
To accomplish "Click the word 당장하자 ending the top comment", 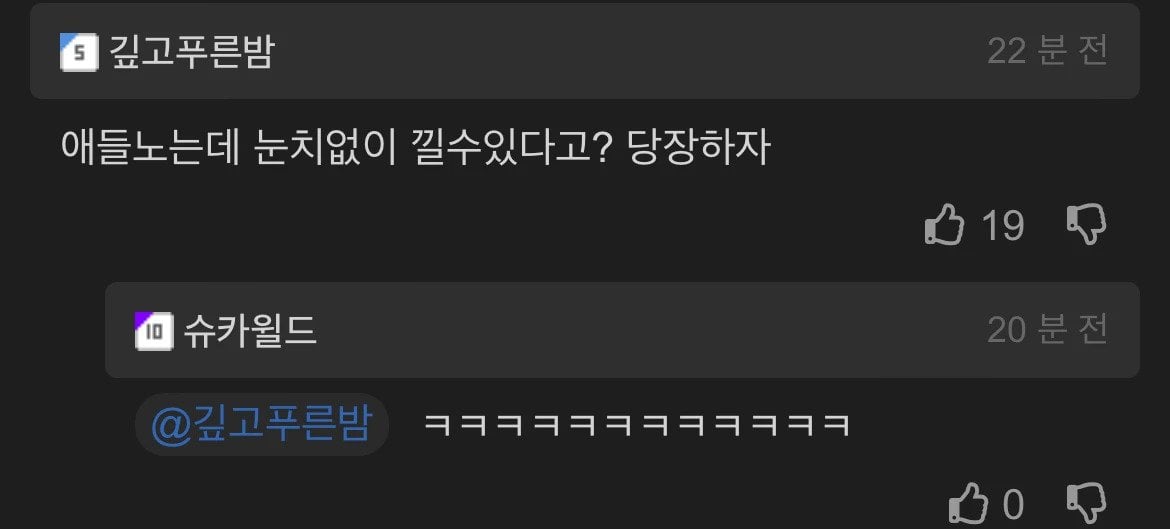I will (x=699, y=147).
